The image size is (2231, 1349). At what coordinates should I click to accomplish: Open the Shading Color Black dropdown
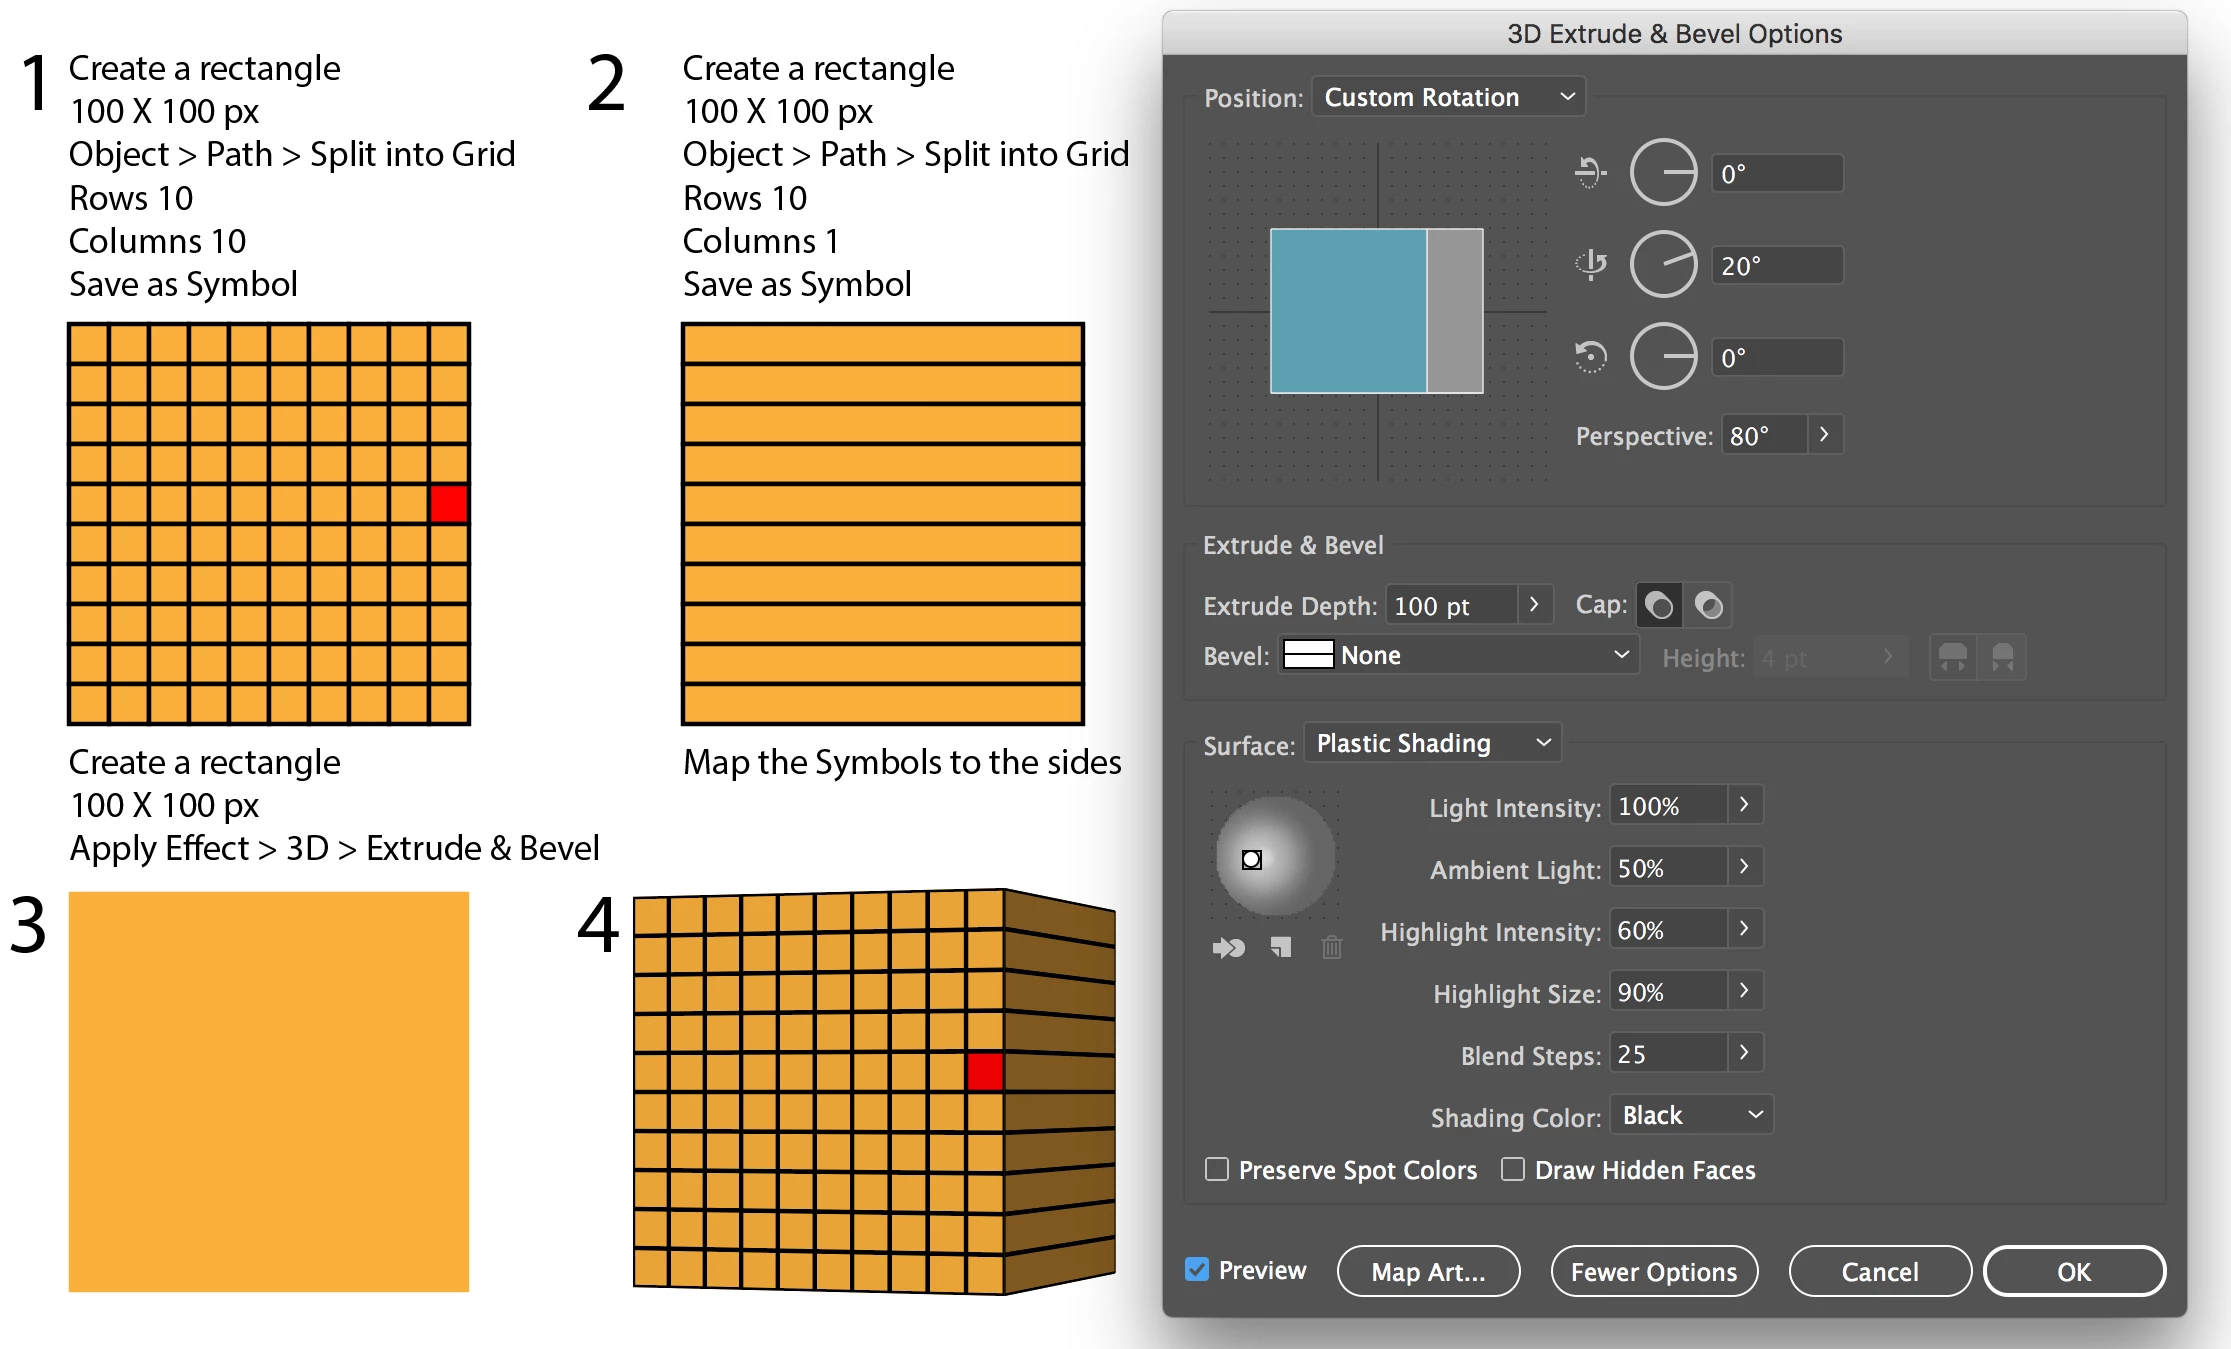coord(1691,1115)
